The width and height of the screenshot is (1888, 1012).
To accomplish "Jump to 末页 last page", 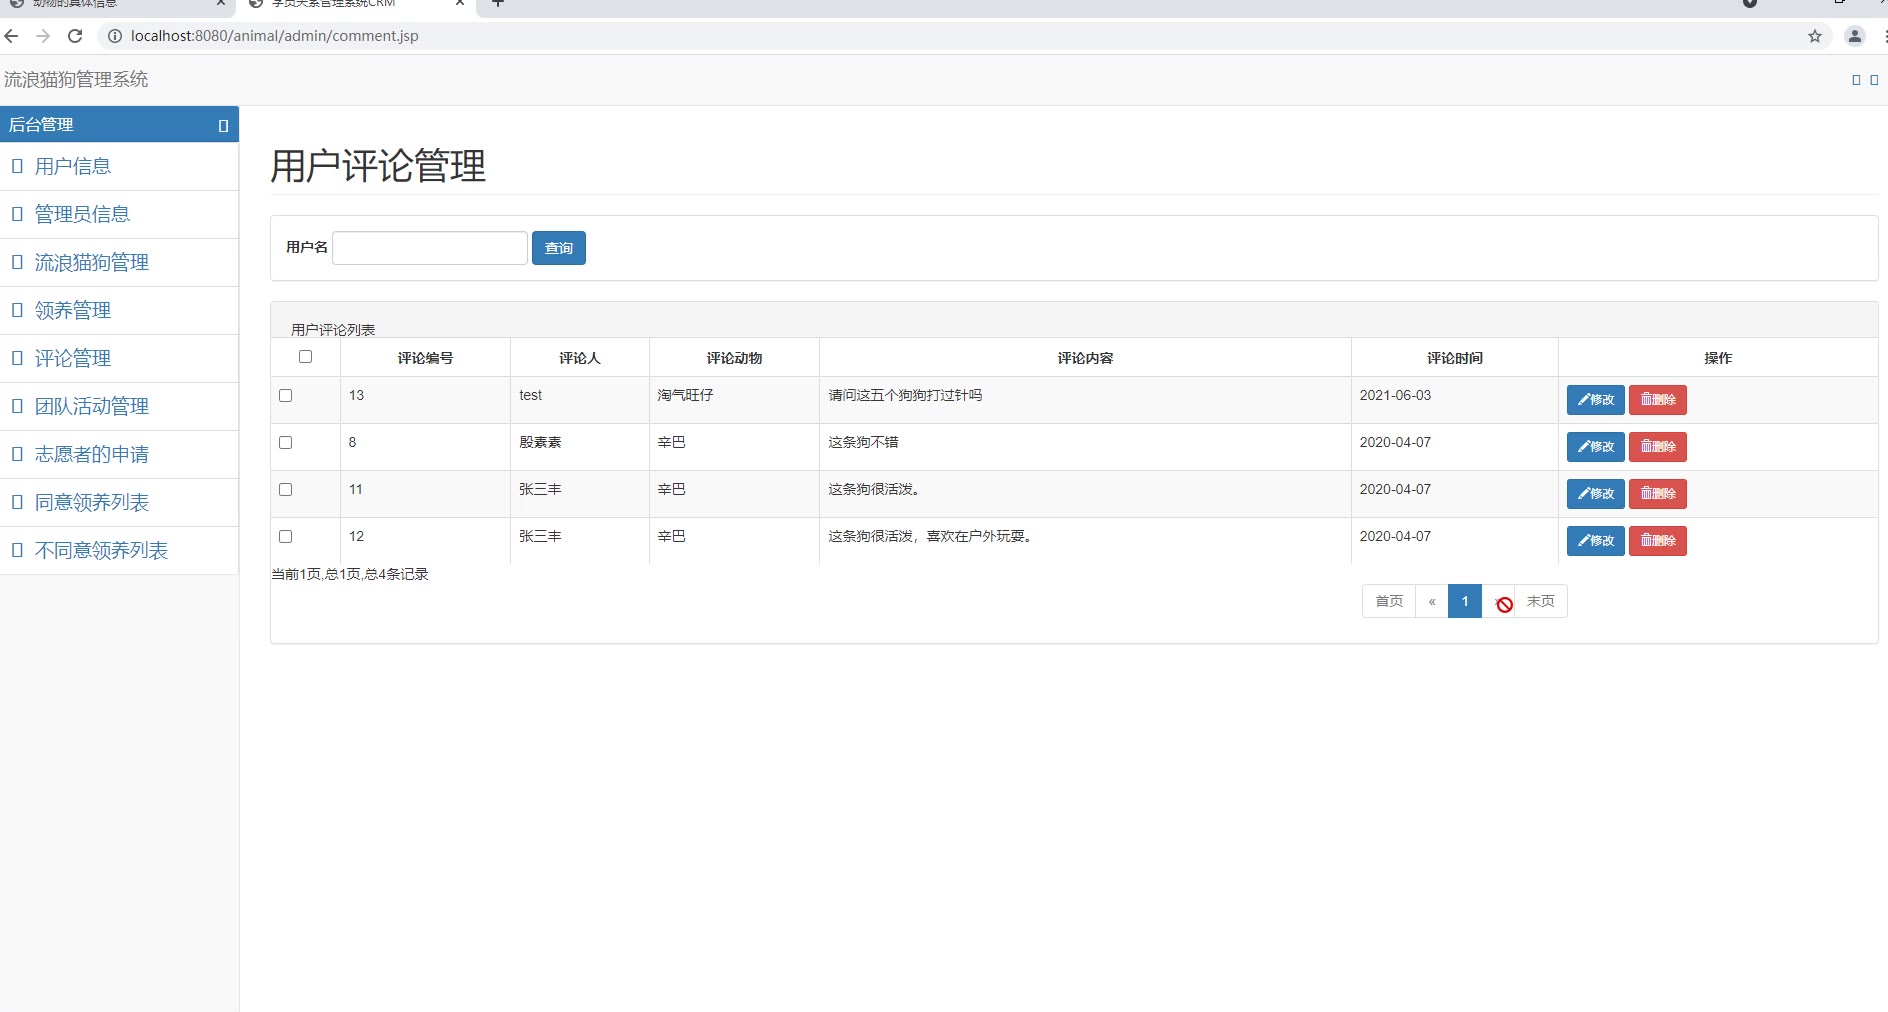I will pyautogui.click(x=1540, y=601).
